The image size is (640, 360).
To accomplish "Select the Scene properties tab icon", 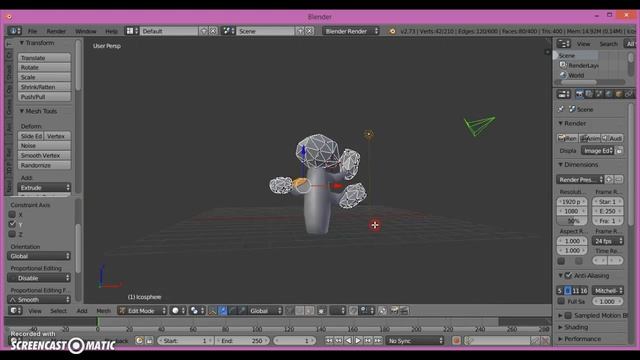I will pos(599,94).
